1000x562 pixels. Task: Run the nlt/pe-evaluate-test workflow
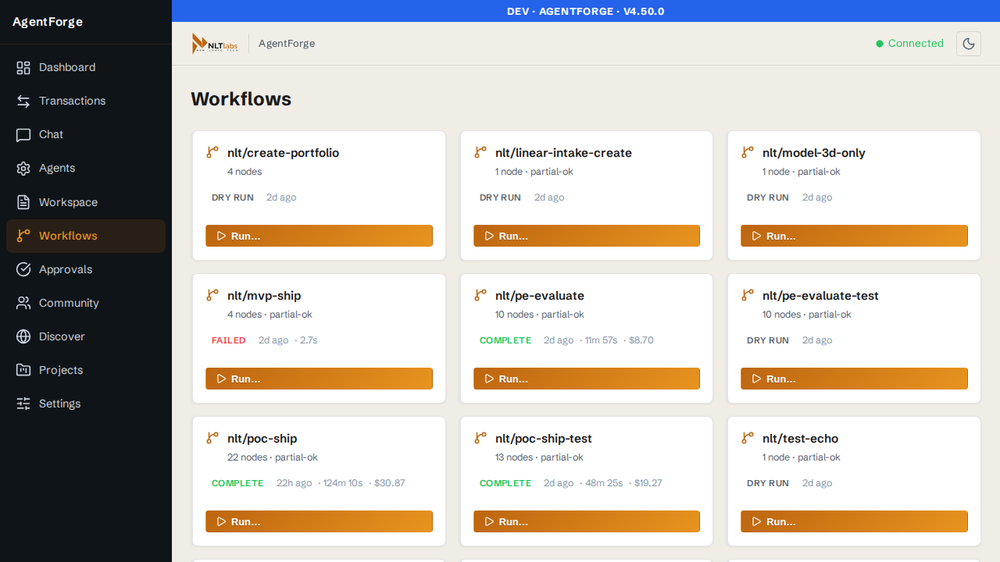point(854,379)
